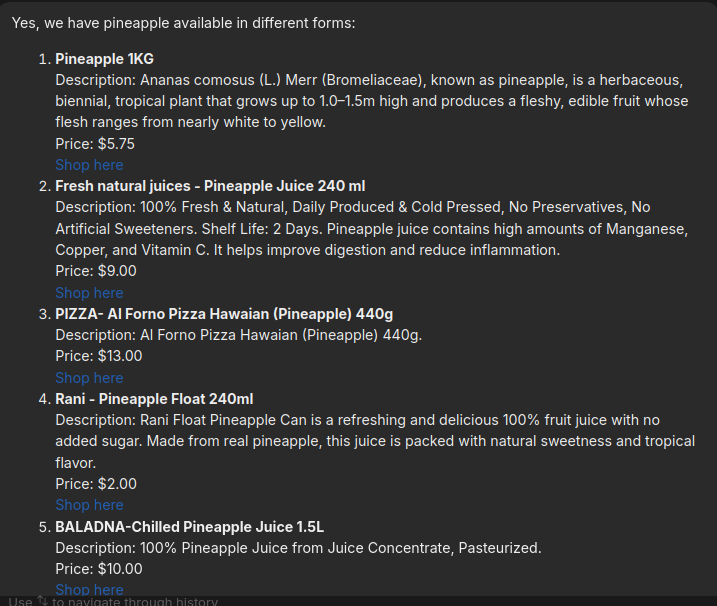717x606 pixels.
Task: Click the Cold Pressed juice description text
Action: tap(372, 229)
